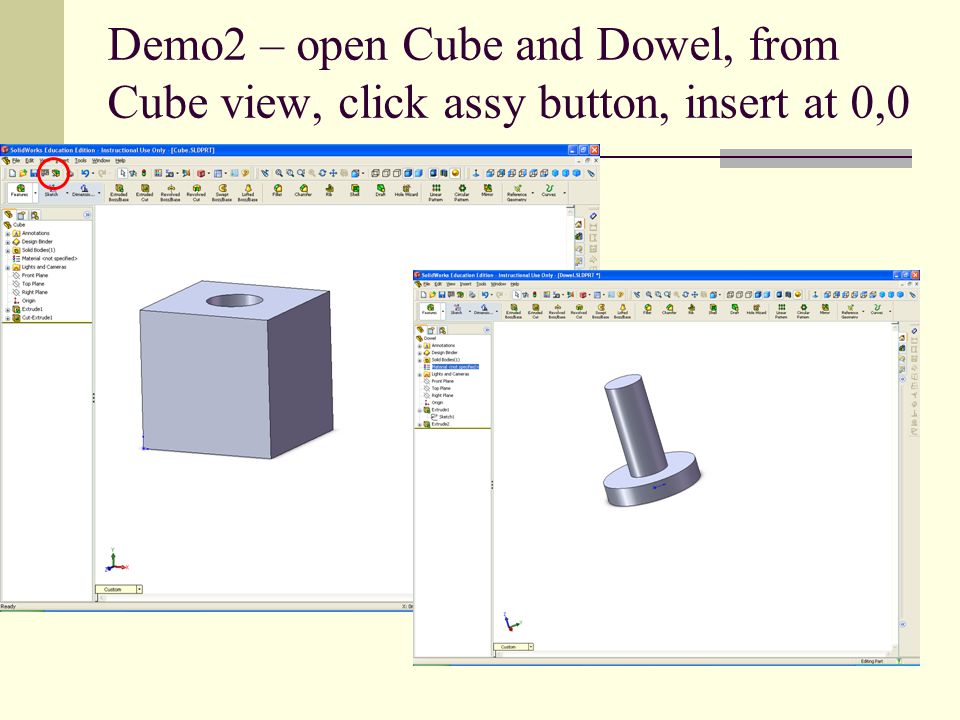Viewport: 960px width, 720px height.
Task: Select Fillet tool in Dowel window
Action: 648,309
